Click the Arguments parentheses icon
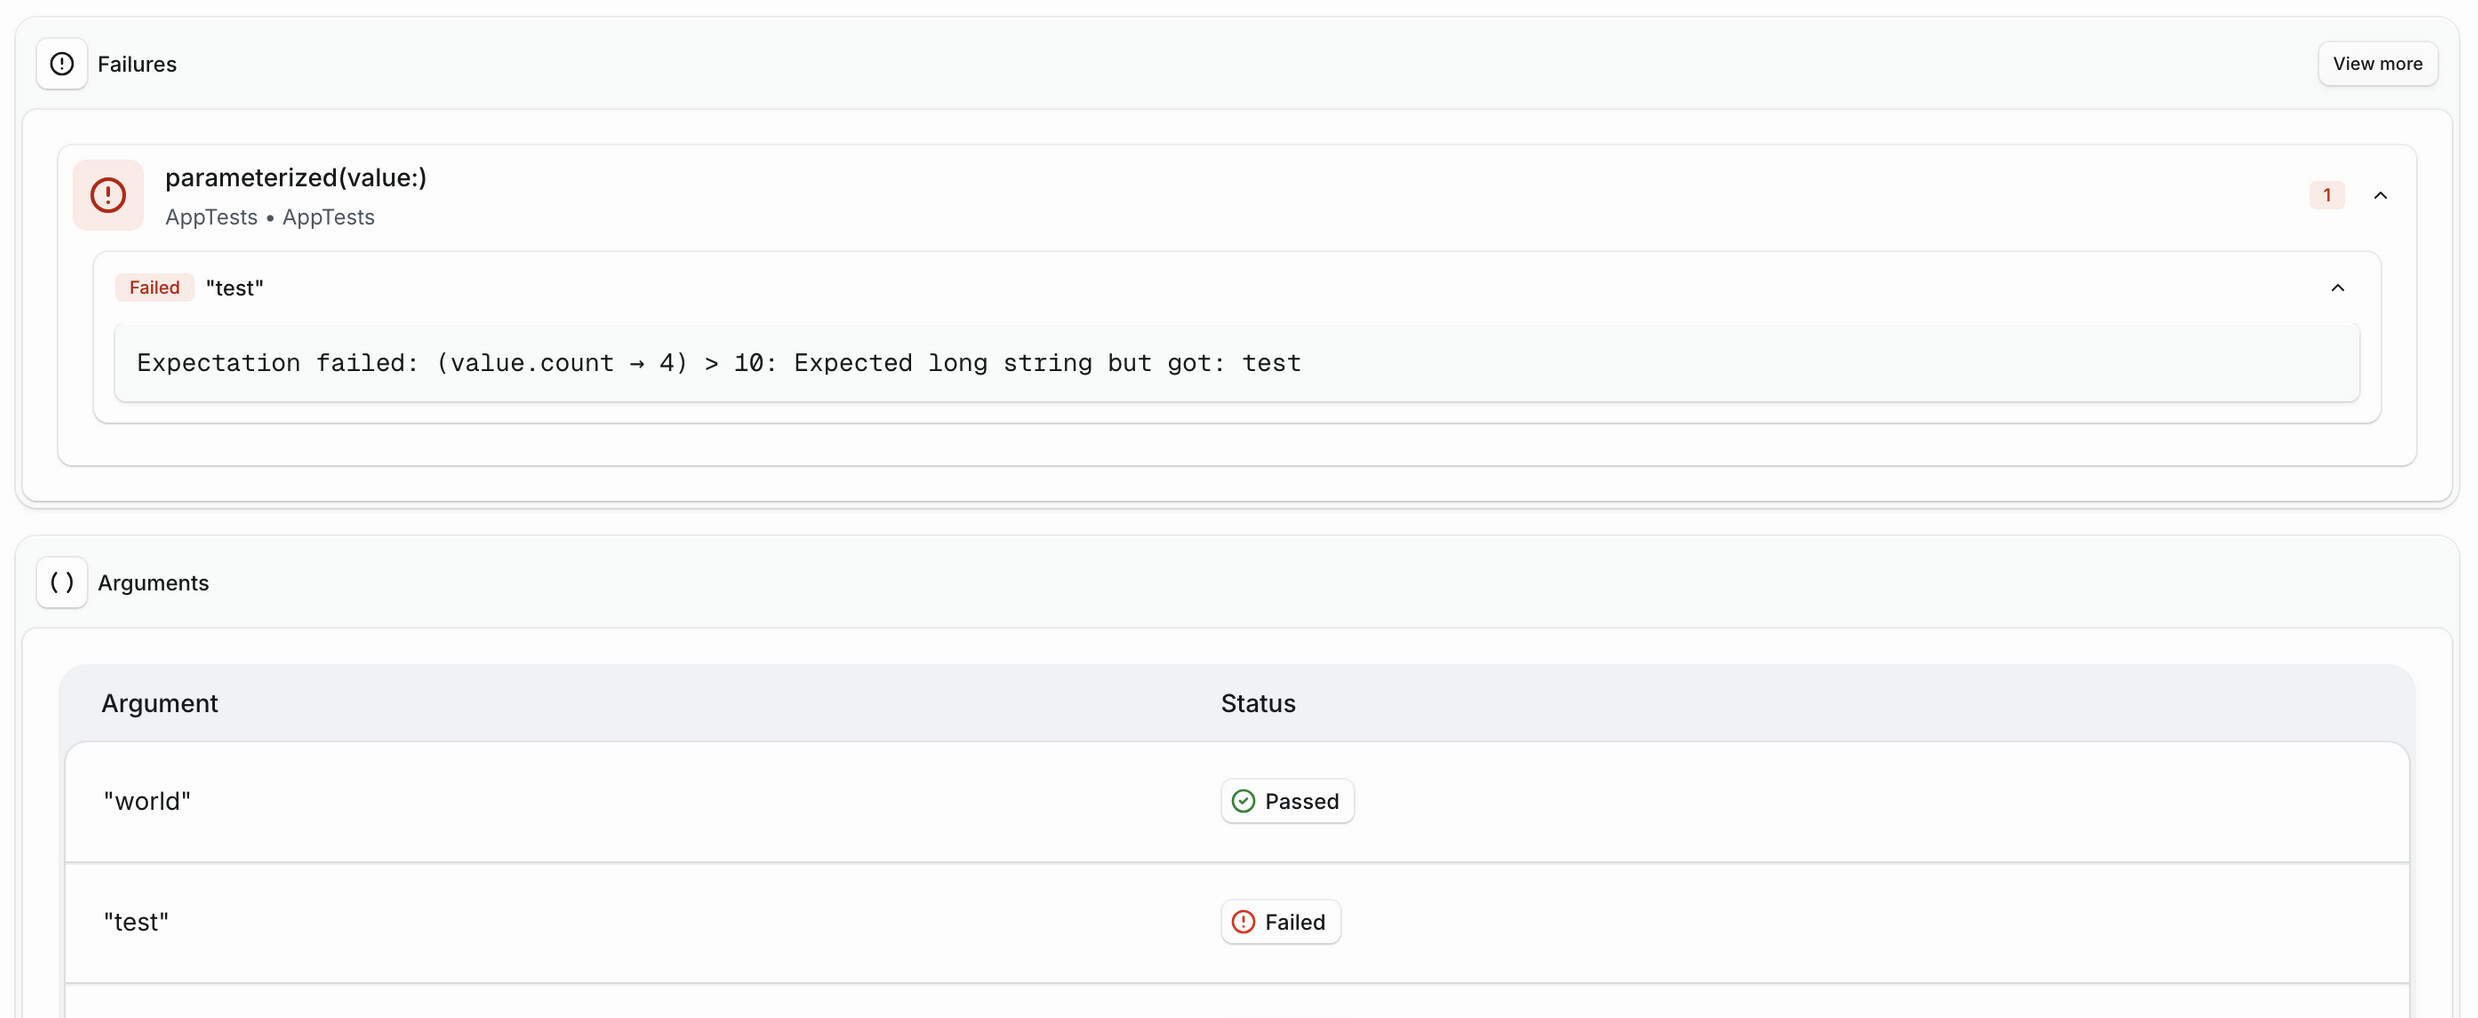Image resolution: width=2478 pixels, height=1018 pixels. click(x=62, y=582)
